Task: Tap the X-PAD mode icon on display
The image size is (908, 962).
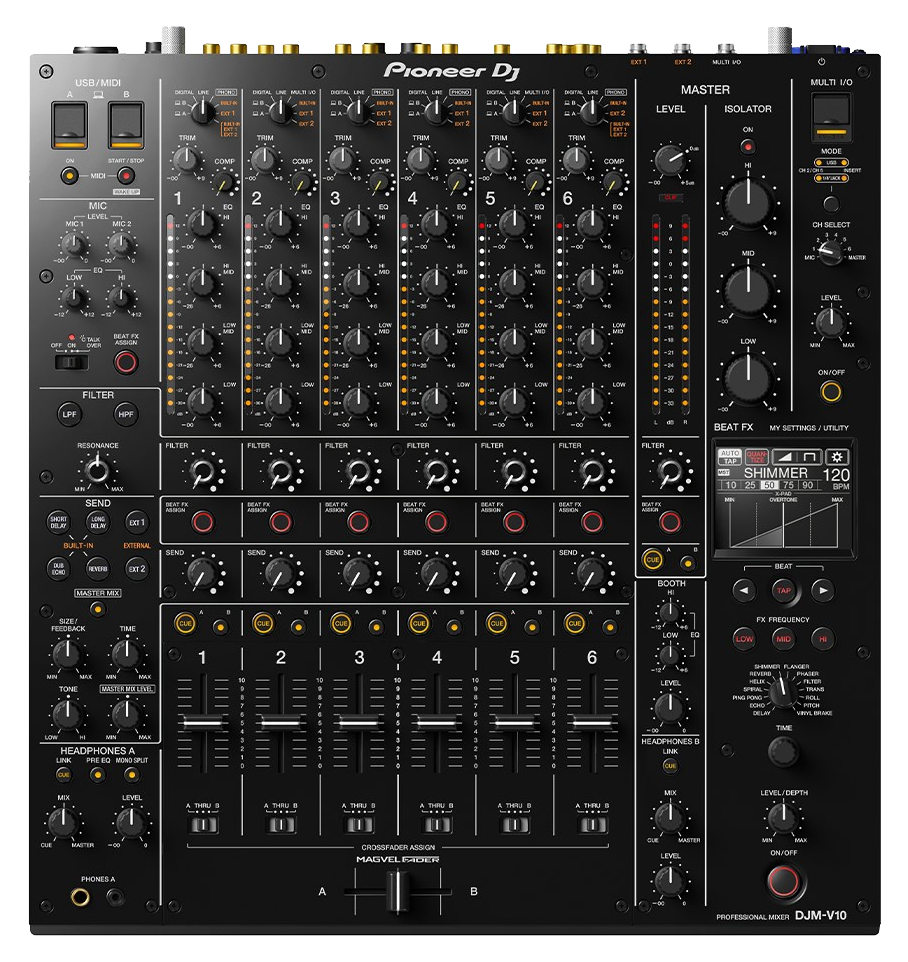Action: [x=797, y=457]
